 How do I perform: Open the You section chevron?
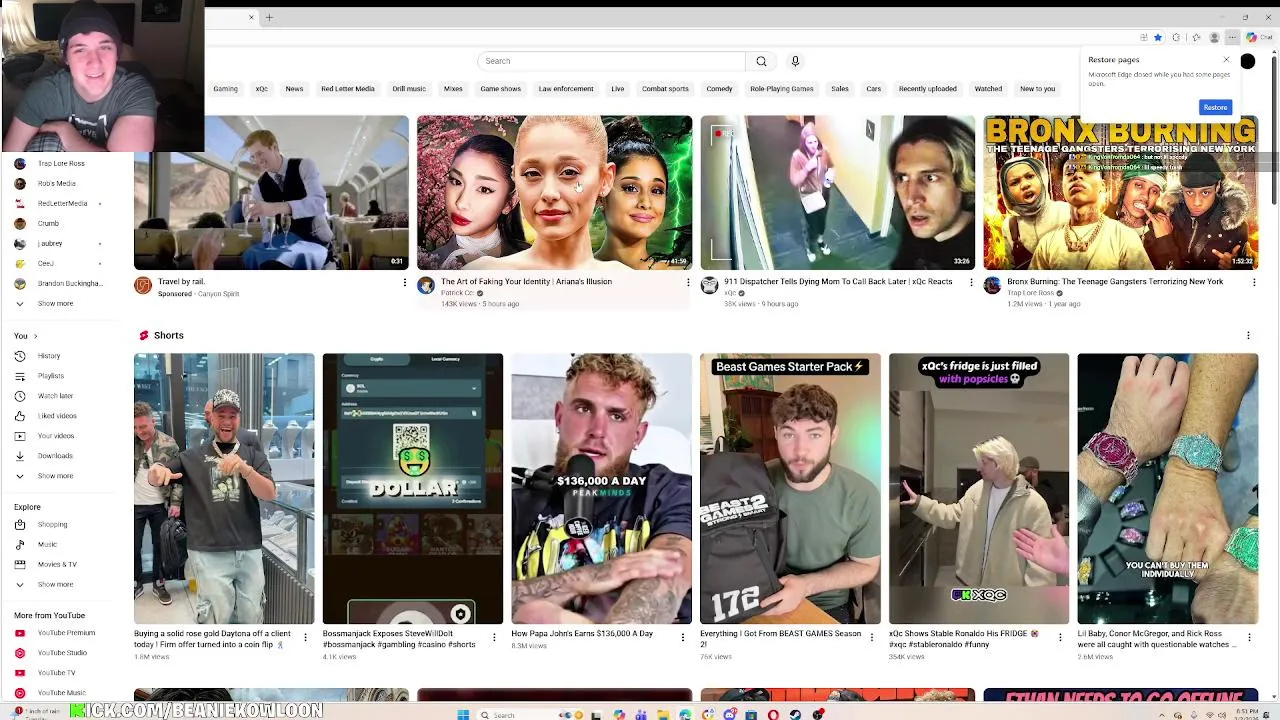35,336
